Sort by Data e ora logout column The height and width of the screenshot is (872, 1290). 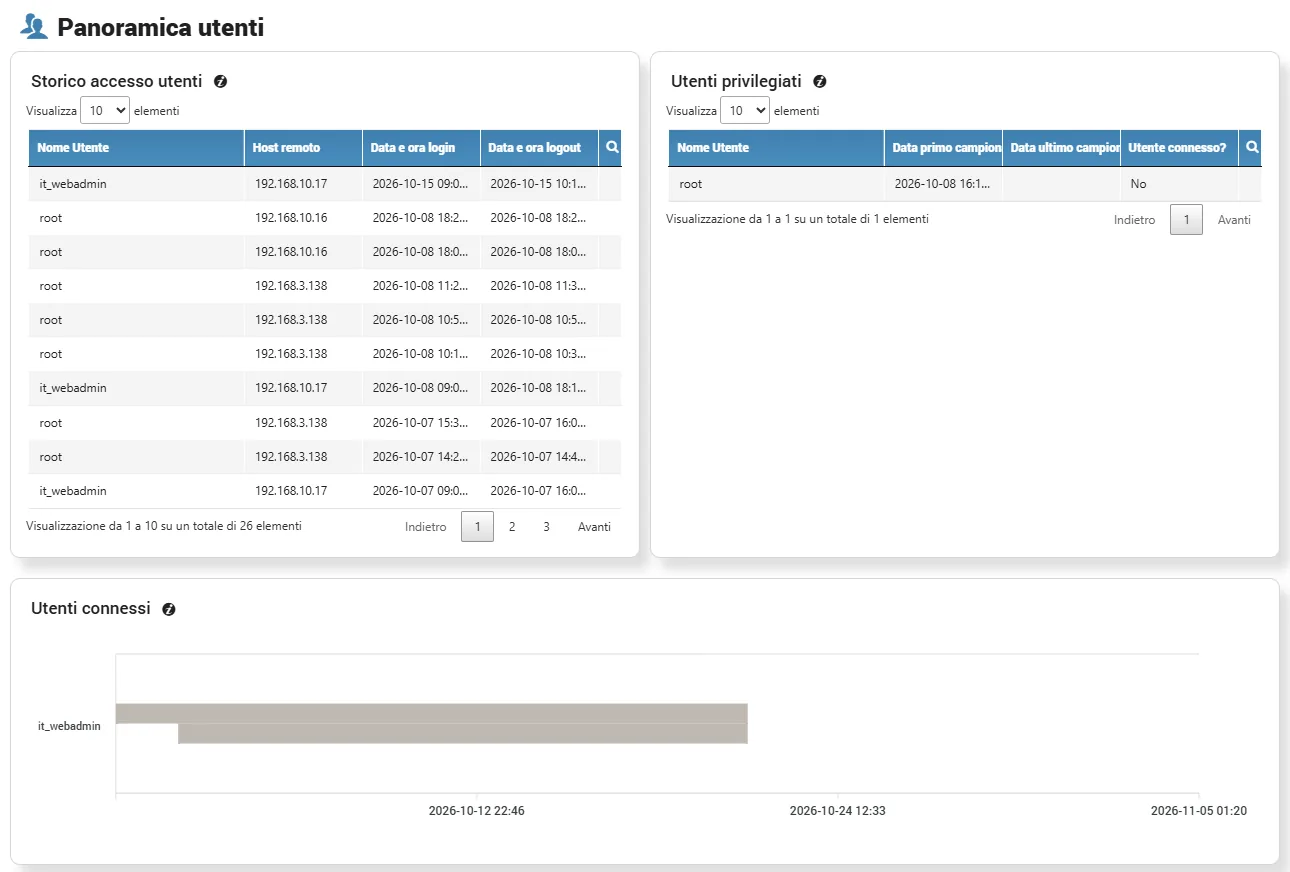click(539, 148)
